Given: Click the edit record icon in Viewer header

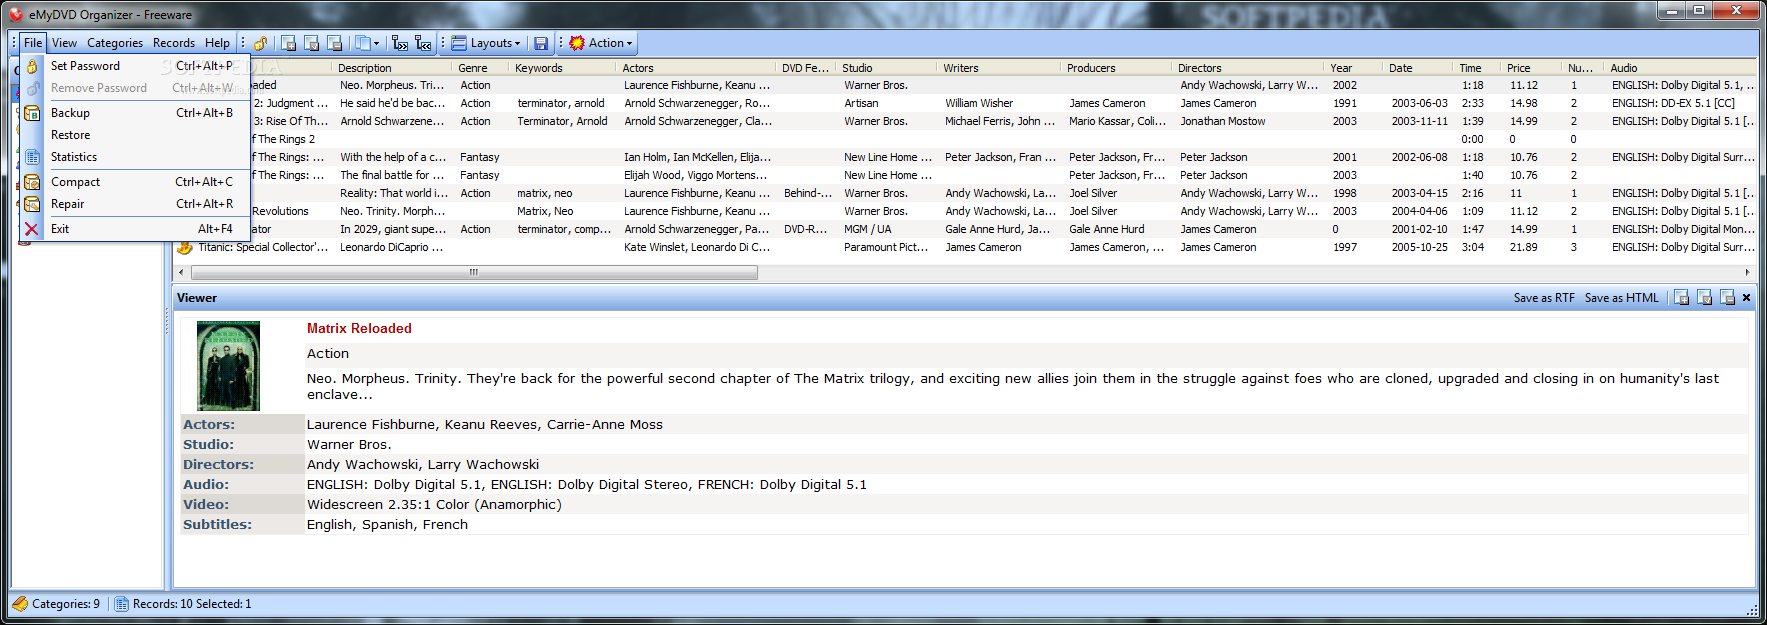Looking at the screenshot, I should point(1705,298).
